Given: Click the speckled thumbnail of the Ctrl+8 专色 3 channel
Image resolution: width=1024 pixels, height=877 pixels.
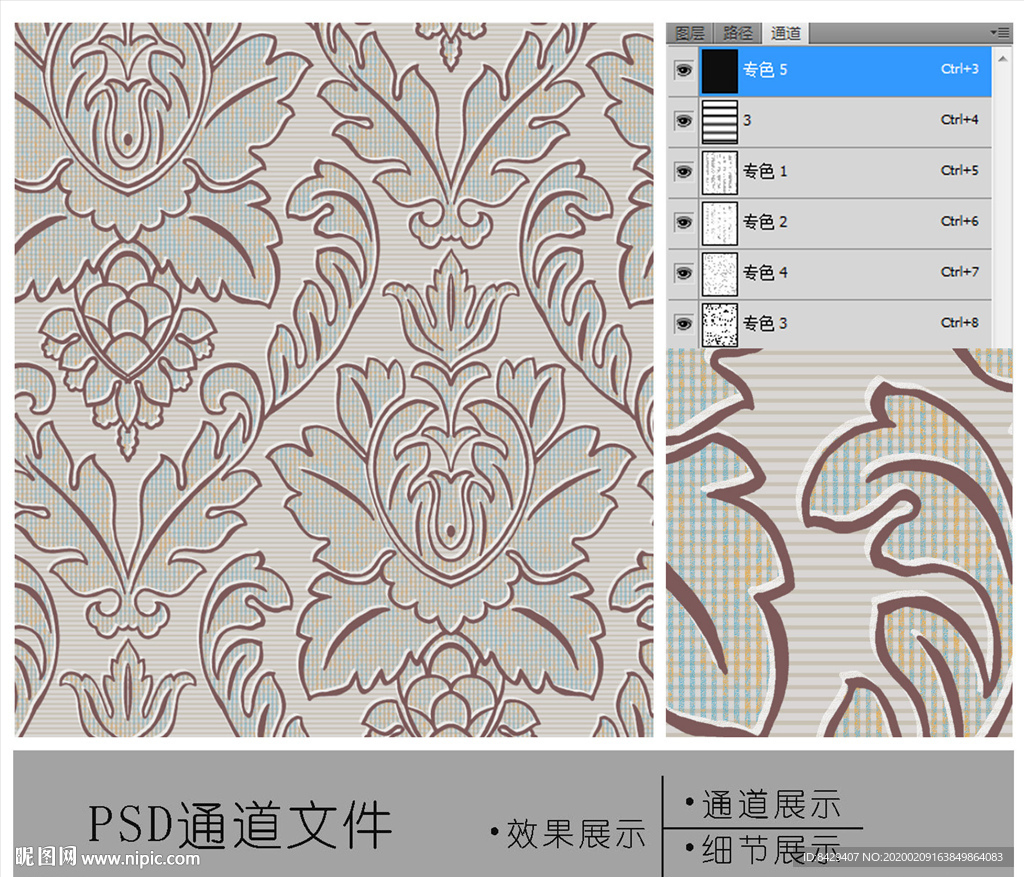Looking at the screenshot, I should (x=719, y=324).
